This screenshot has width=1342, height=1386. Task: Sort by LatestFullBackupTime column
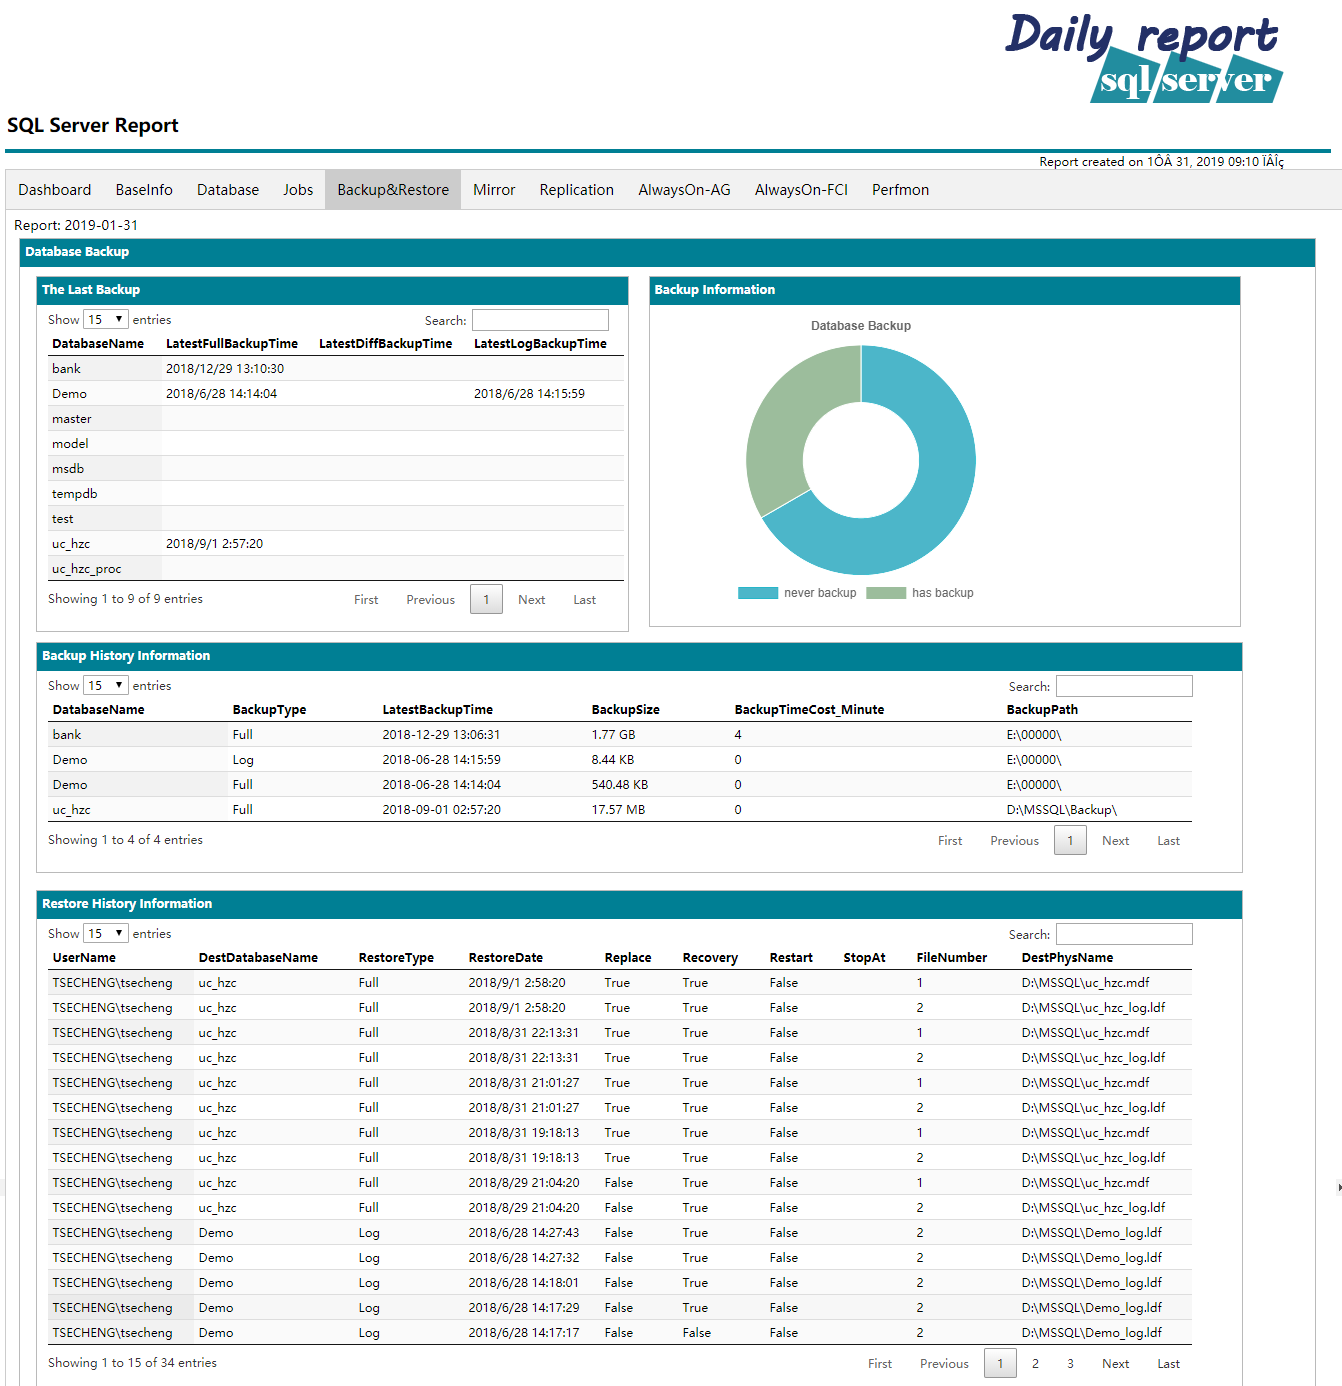click(x=232, y=344)
